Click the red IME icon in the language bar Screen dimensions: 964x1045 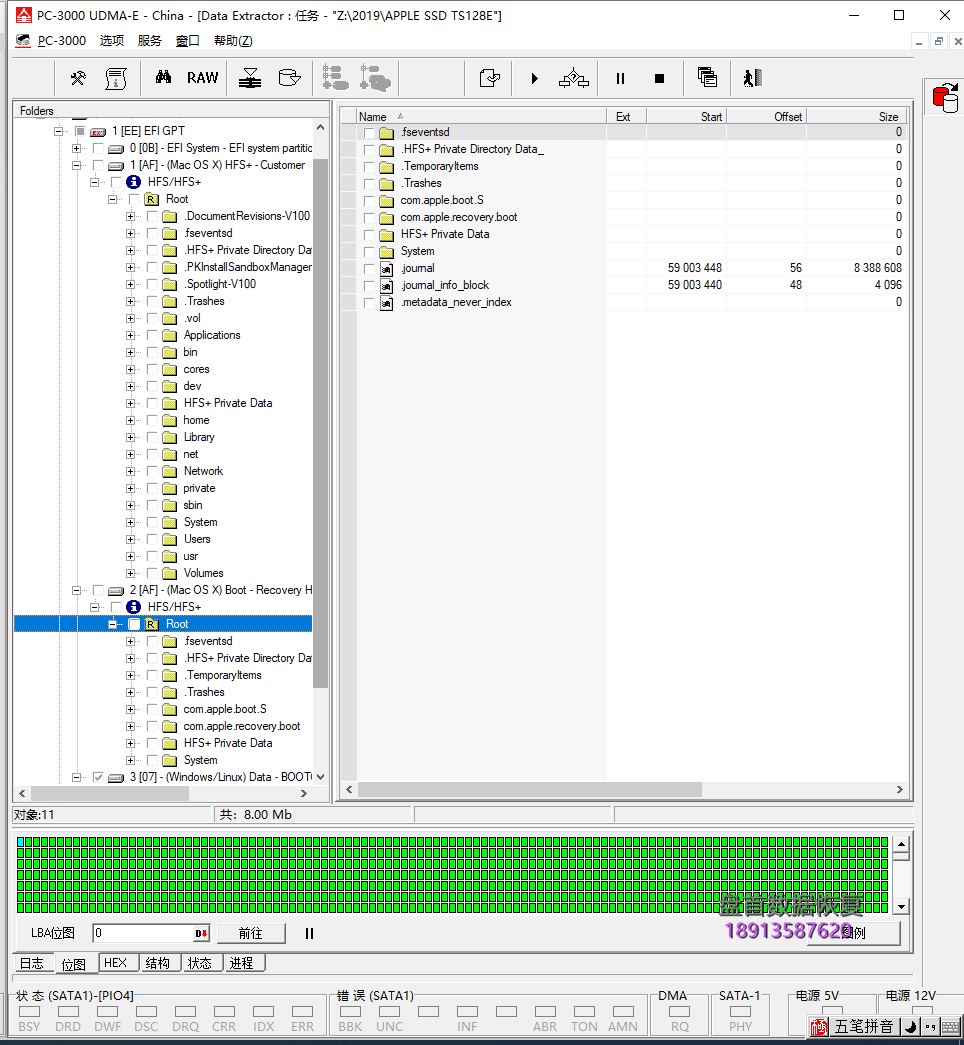[818, 1027]
